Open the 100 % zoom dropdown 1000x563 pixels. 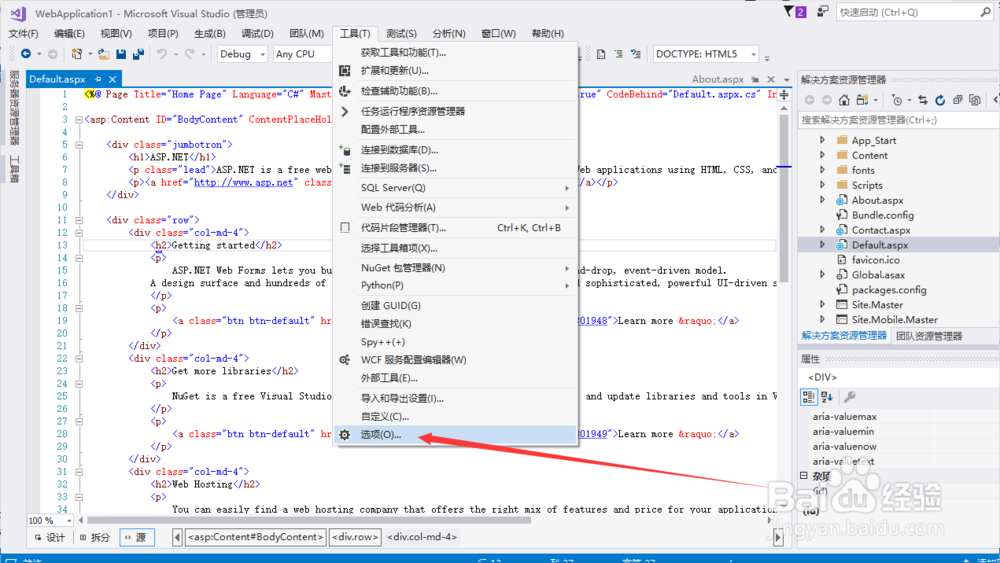(68, 521)
